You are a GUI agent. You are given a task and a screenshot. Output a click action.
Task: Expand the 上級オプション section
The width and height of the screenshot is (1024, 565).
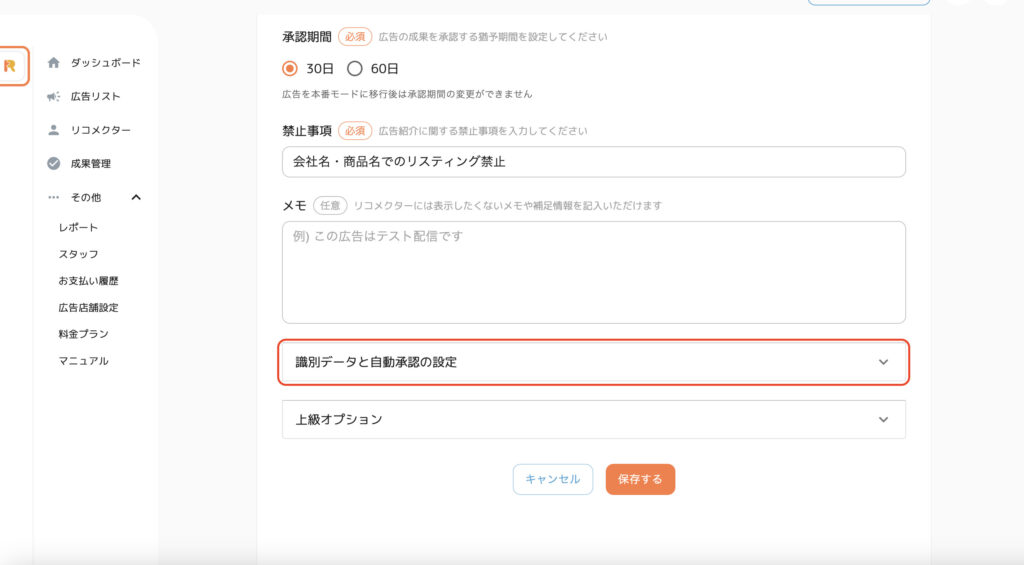point(594,419)
